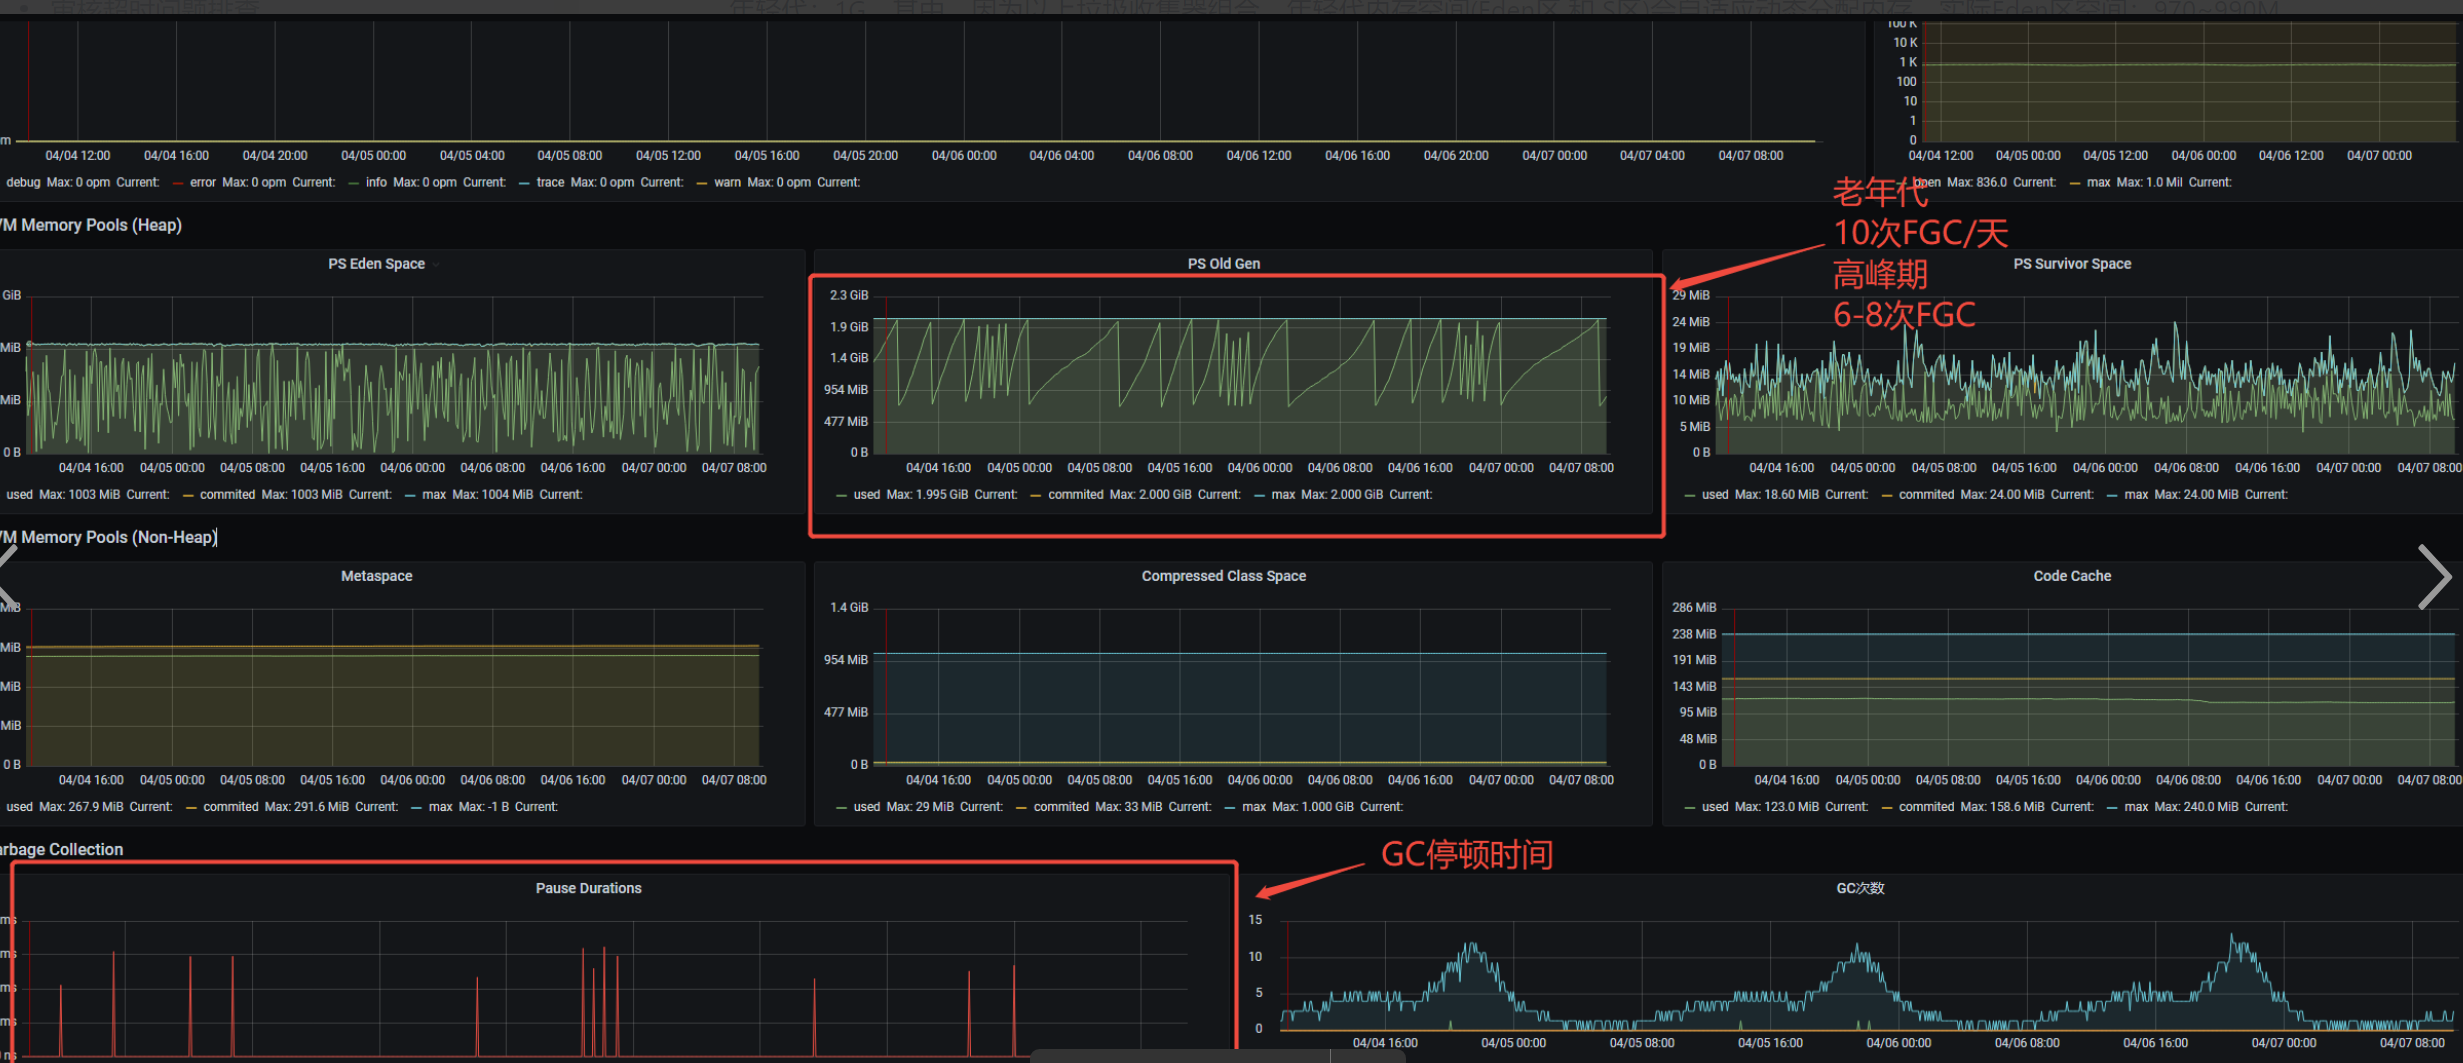Viewport: 2463px width, 1063px height.
Task: Toggle the trace series in the log legend
Action: [550, 182]
